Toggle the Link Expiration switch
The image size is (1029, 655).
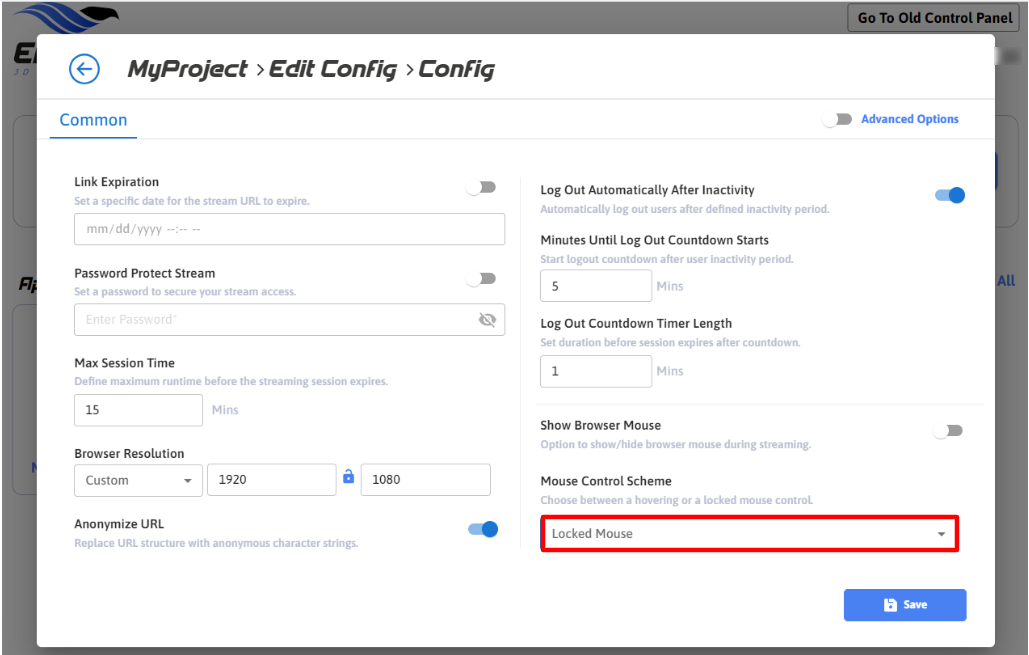[481, 187]
